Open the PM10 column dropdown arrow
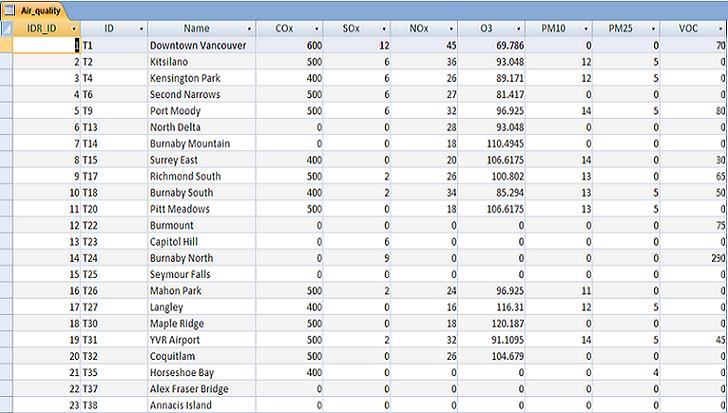Screen dimensions: 728x413 pyautogui.click(x=587, y=29)
